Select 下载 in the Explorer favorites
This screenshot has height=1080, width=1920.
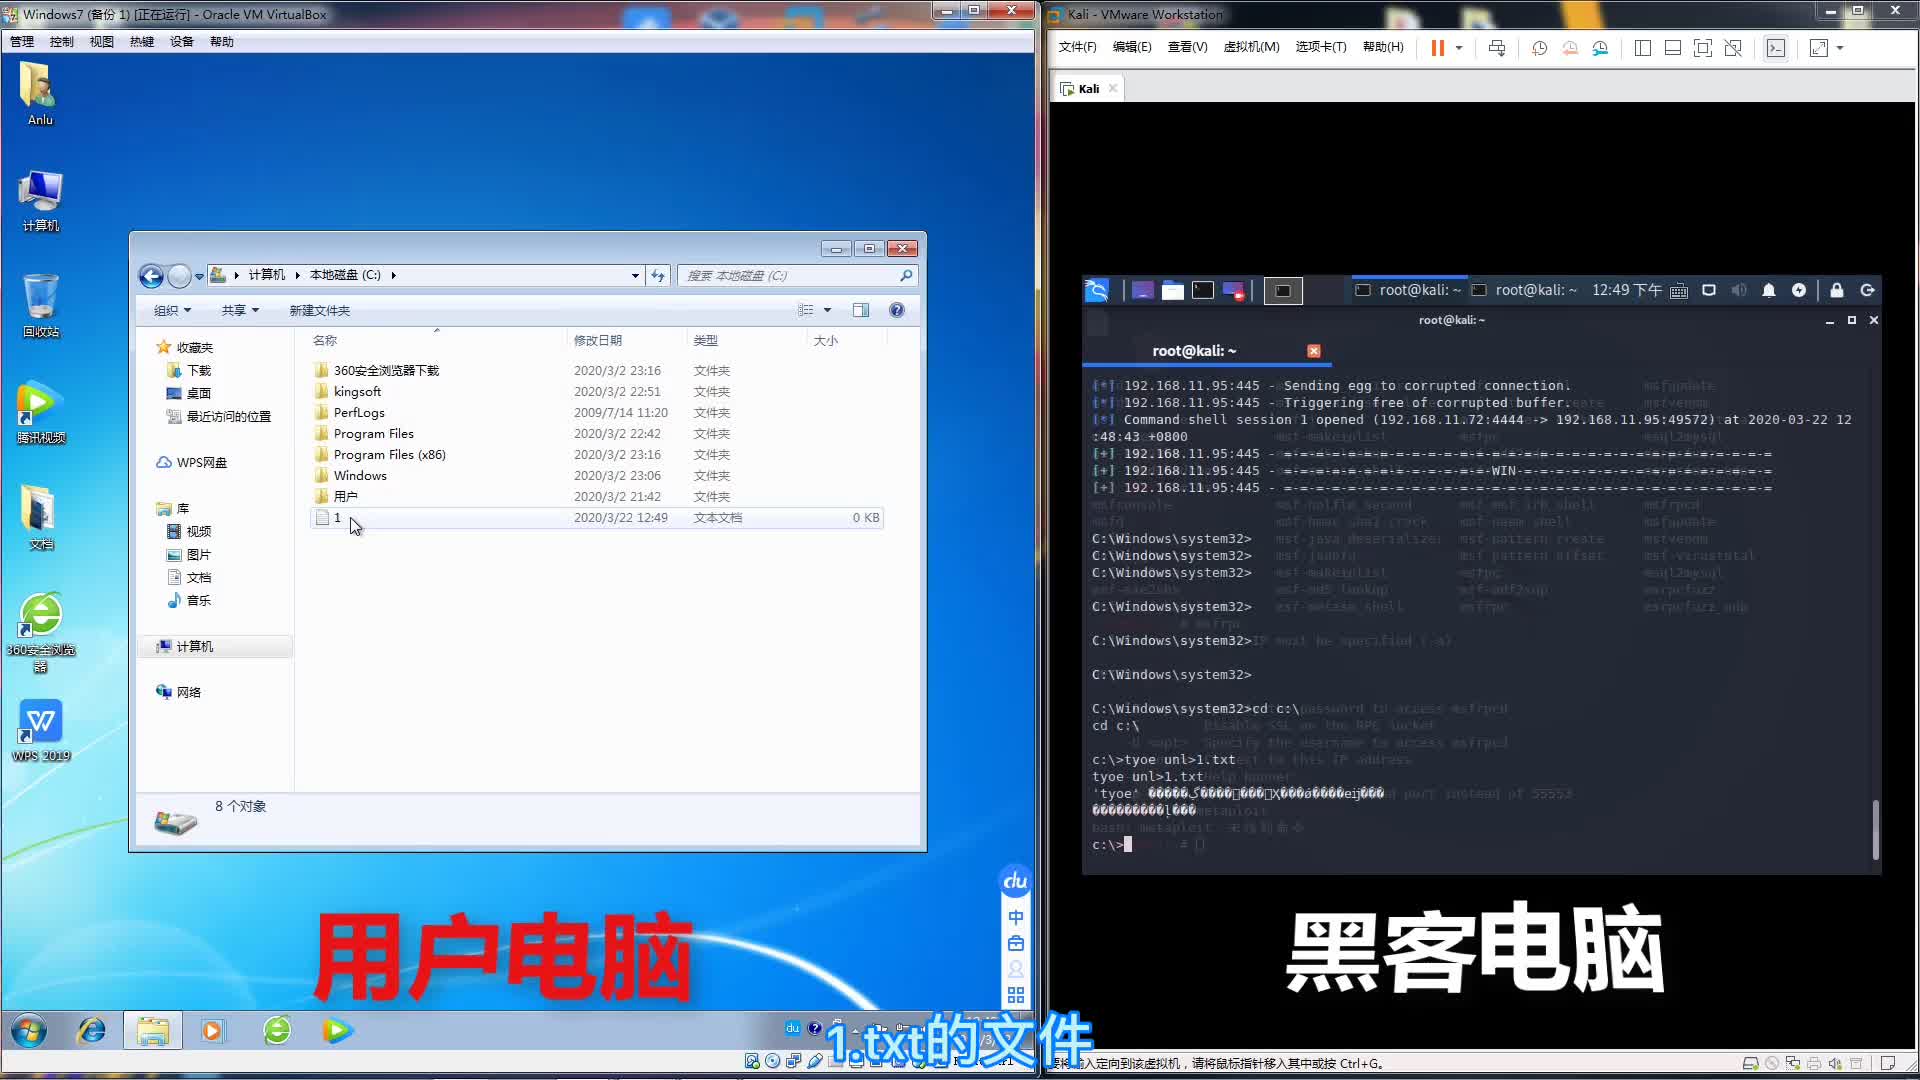pos(198,370)
